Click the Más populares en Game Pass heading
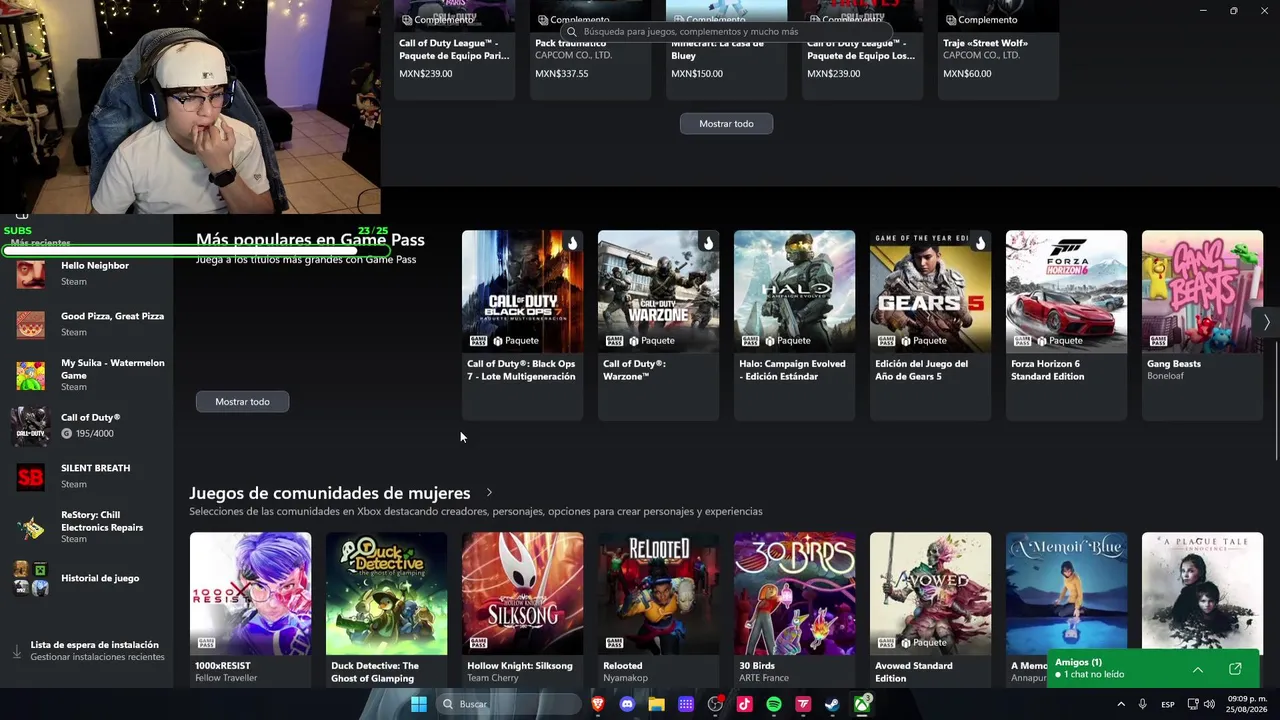This screenshot has width=1280, height=720. pyautogui.click(x=310, y=240)
